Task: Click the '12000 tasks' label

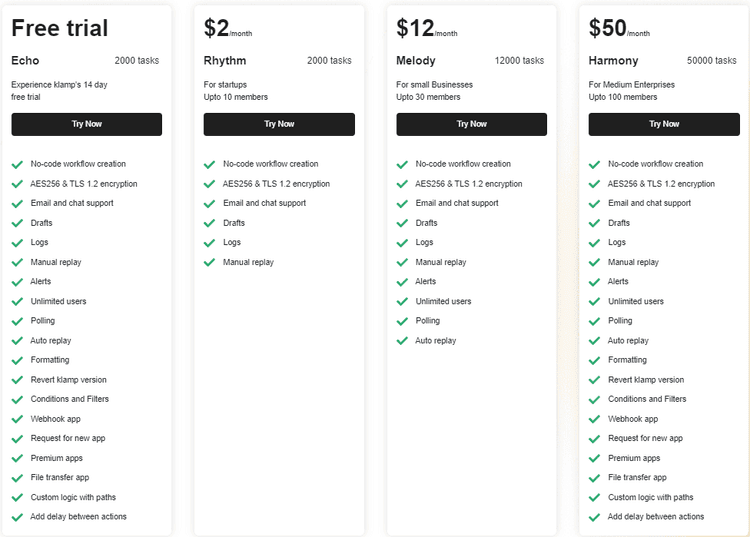Action: click(519, 61)
